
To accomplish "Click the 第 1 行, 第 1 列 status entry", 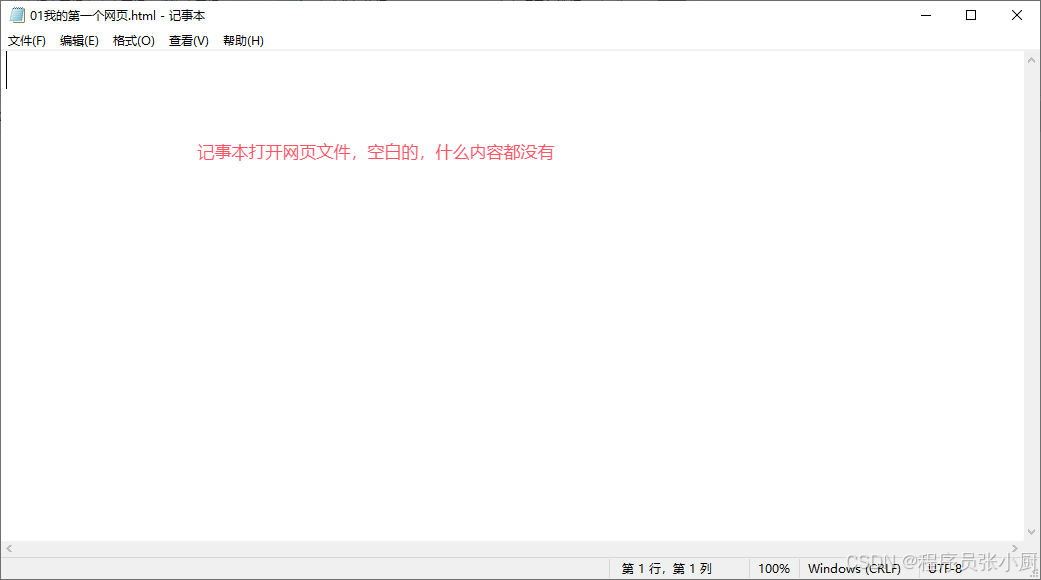I will point(666,569).
